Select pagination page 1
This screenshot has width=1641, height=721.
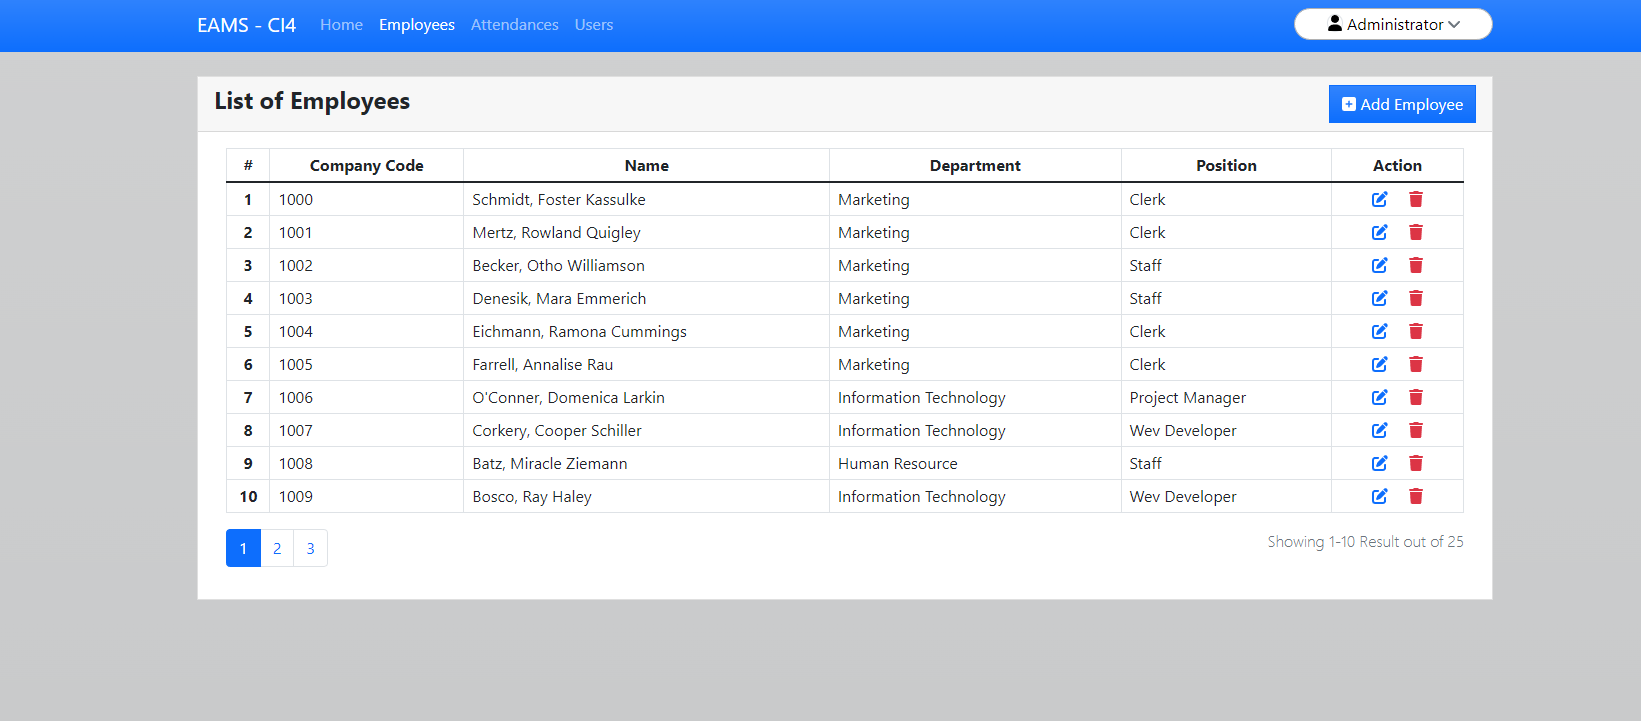tap(243, 548)
